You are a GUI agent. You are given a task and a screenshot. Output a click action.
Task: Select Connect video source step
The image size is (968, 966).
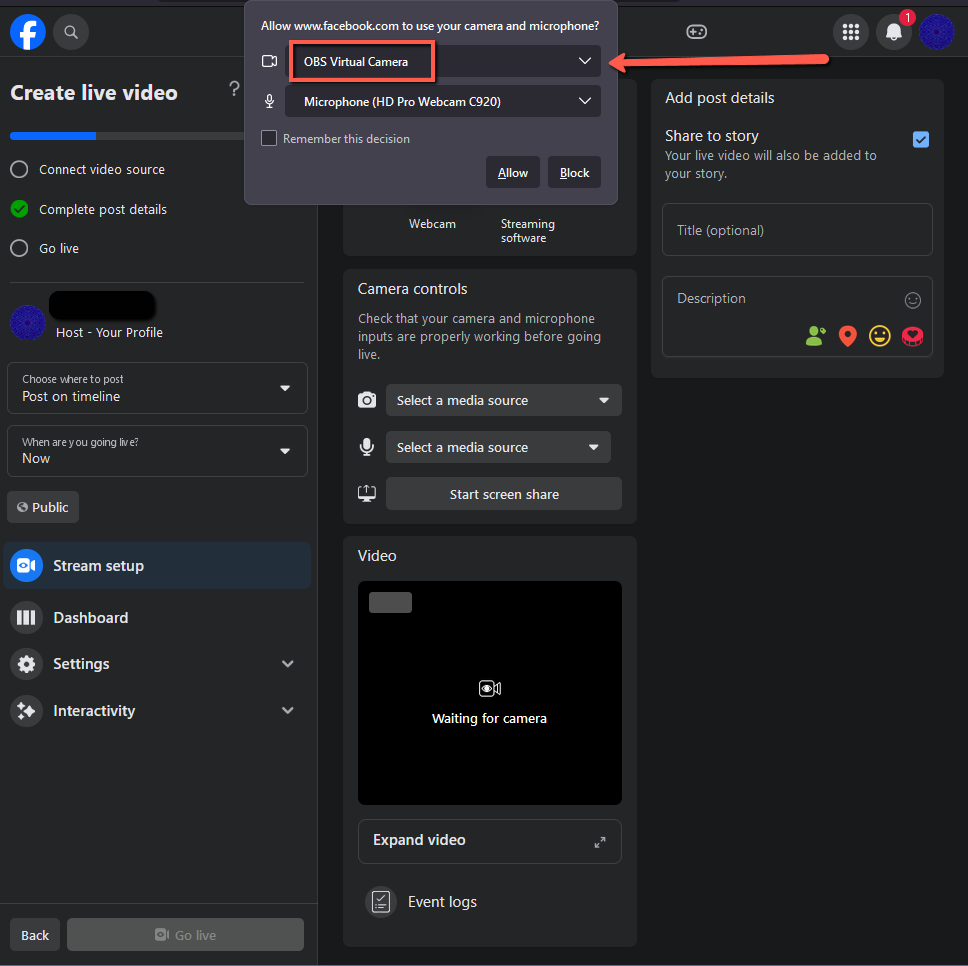coord(88,169)
